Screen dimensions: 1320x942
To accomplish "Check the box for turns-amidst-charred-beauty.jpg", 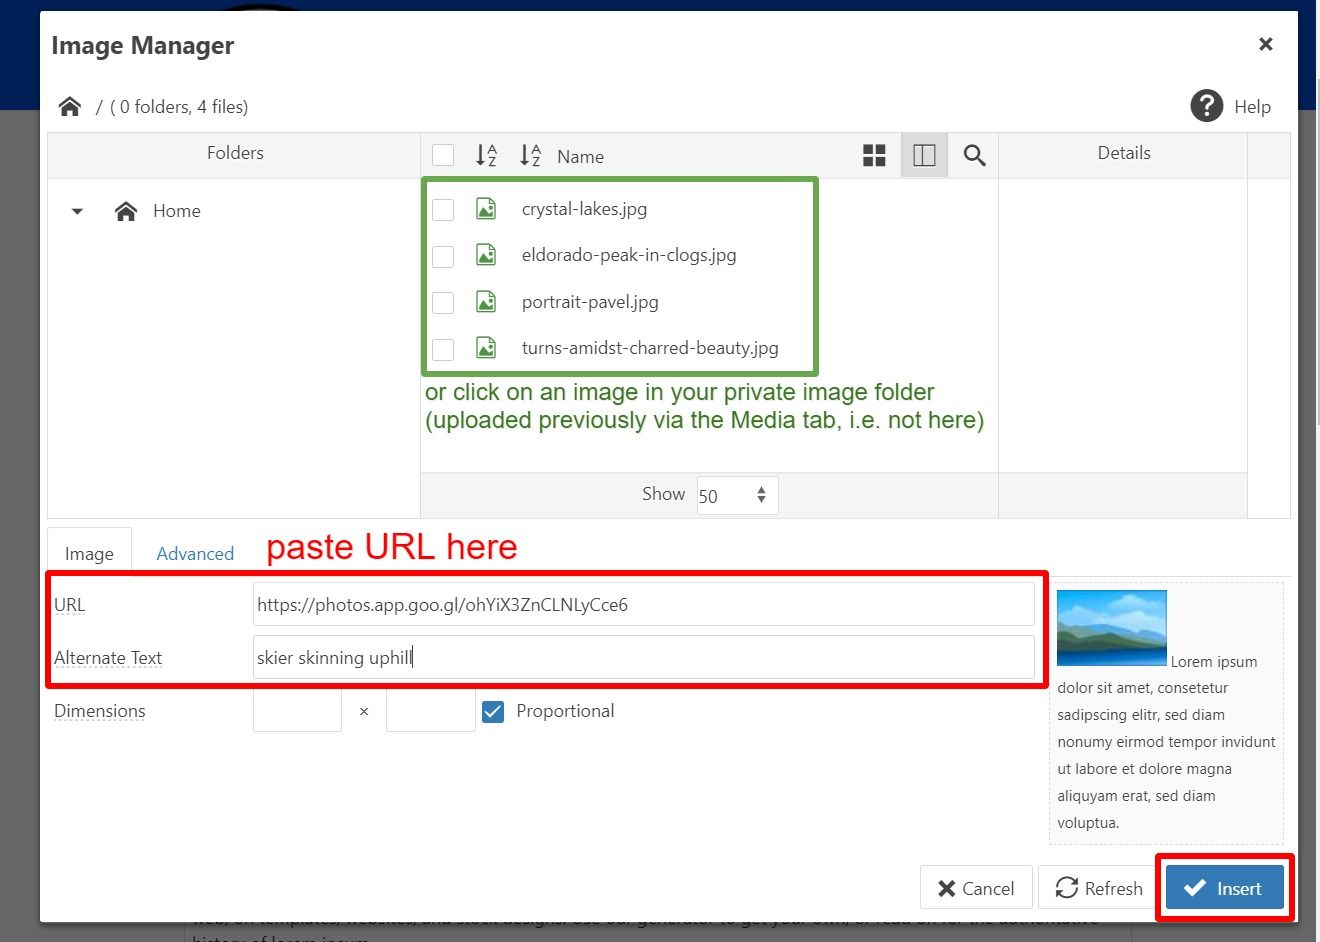I will (x=443, y=349).
